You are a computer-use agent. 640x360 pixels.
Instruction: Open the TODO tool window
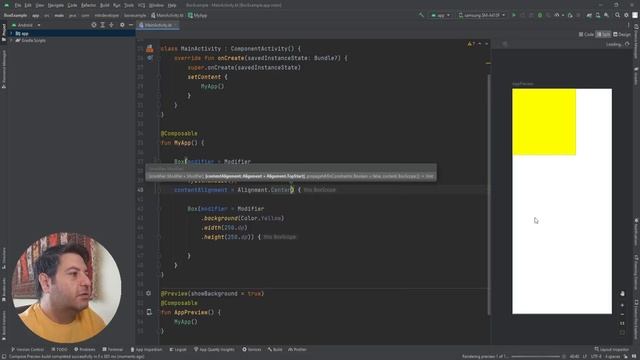coord(60,349)
